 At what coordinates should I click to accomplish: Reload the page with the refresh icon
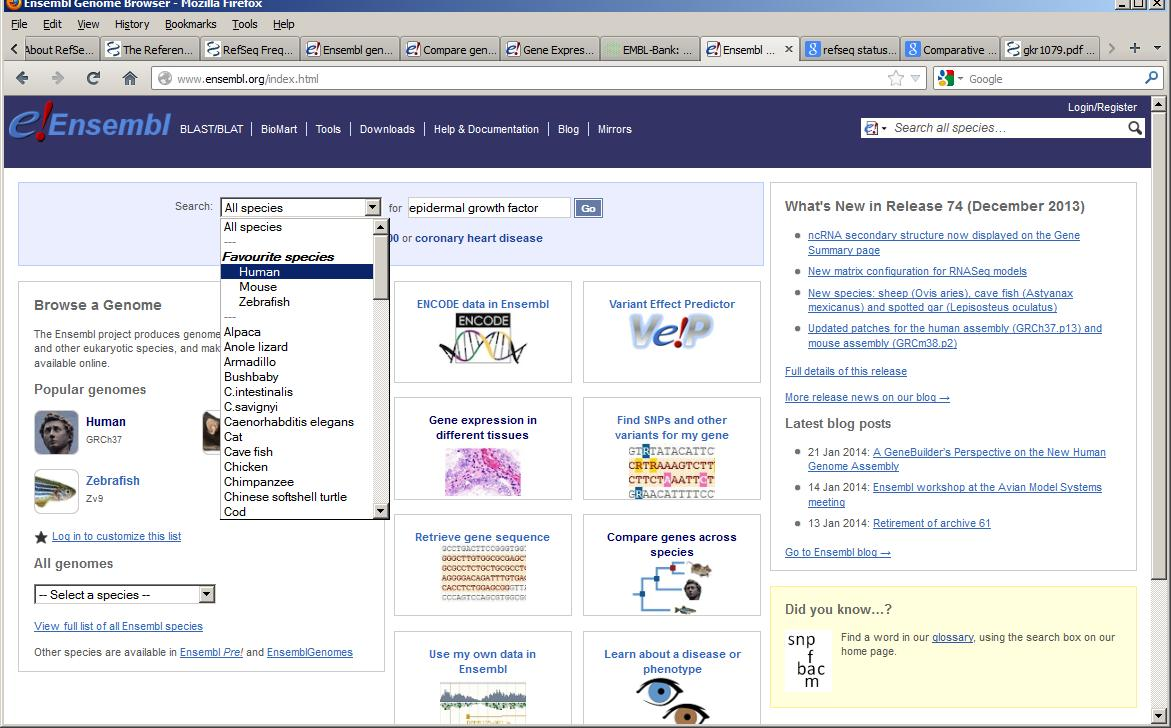point(93,78)
